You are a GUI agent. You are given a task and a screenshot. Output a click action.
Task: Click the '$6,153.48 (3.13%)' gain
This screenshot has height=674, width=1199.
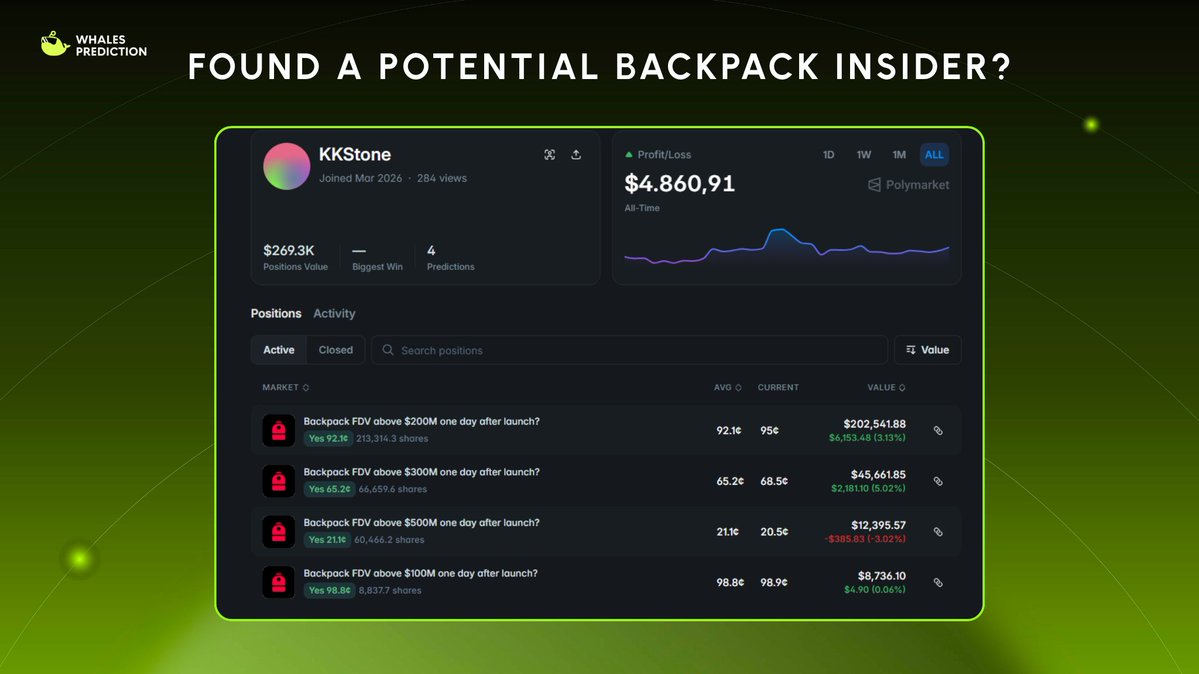pos(867,438)
